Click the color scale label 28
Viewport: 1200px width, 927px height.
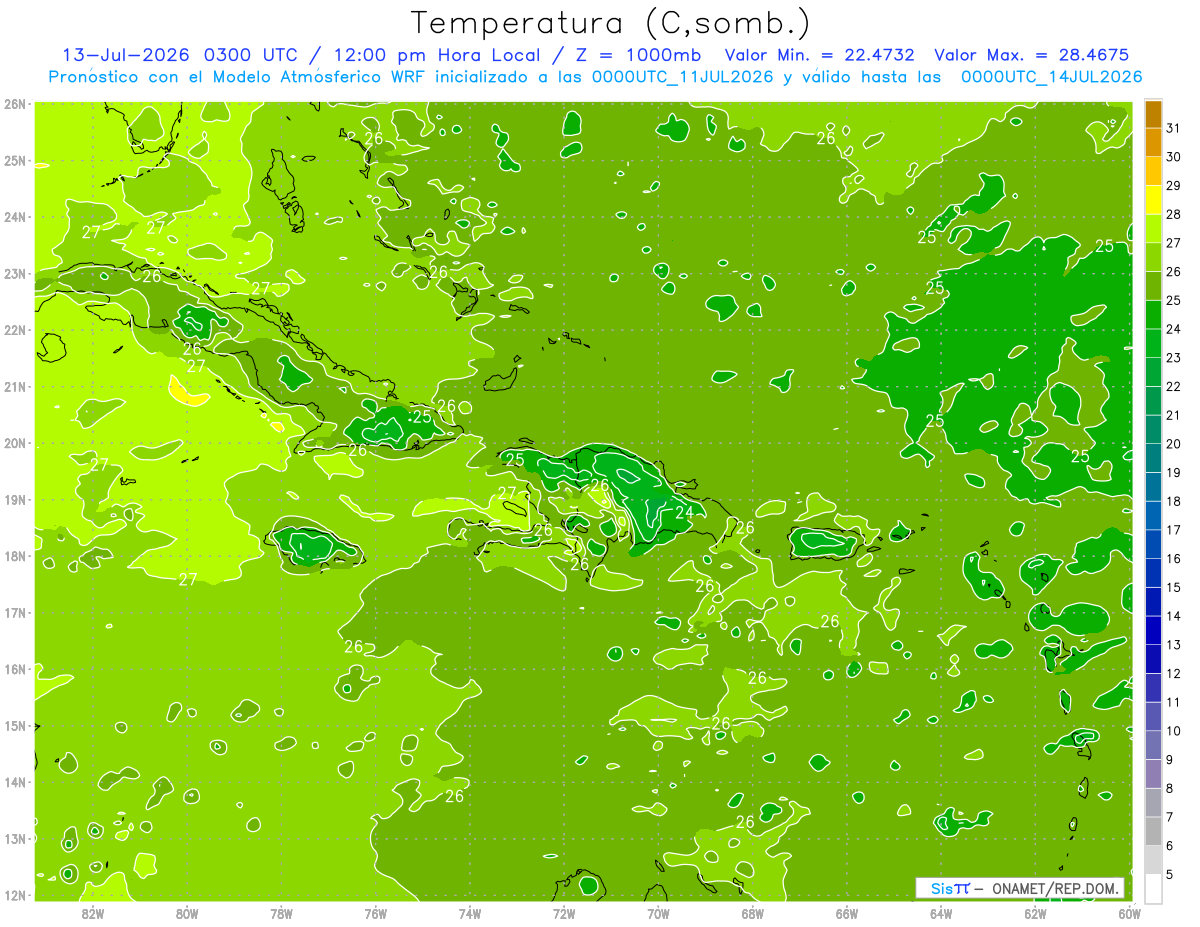(1174, 214)
